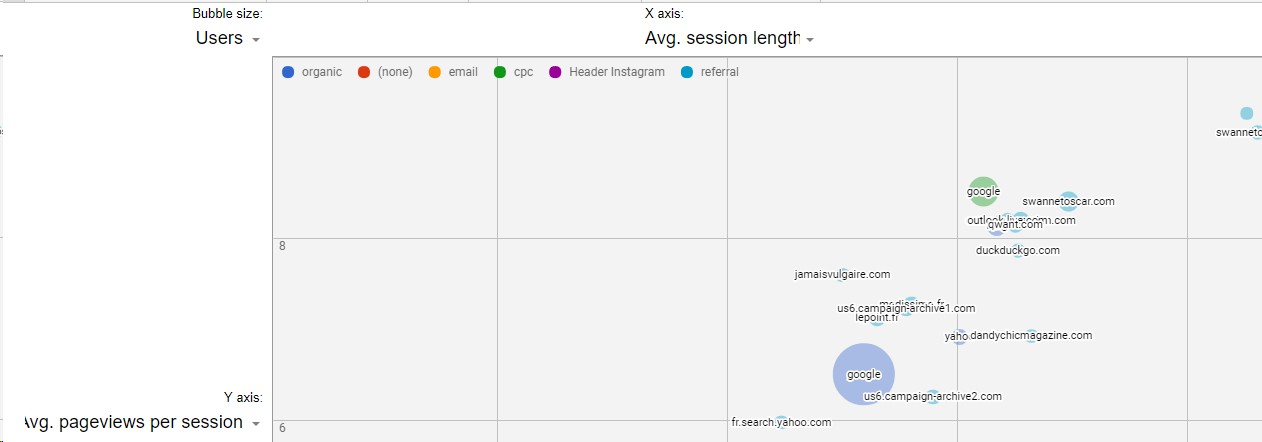Image resolution: width=1262 pixels, height=442 pixels.
Task: Click the email legend orange dot
Action: pyautogui.click(x=434, y=72)
